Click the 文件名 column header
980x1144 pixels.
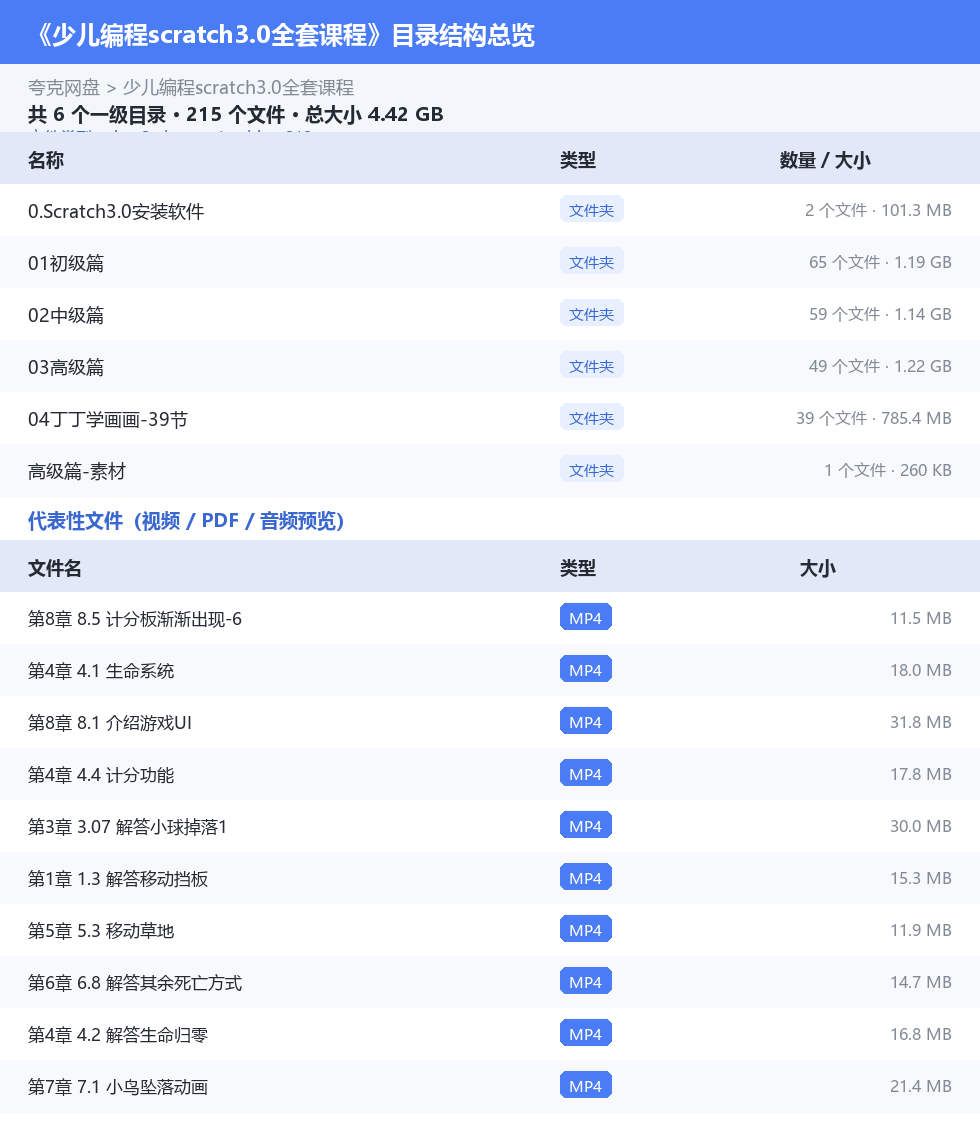(x=55, y=568)
